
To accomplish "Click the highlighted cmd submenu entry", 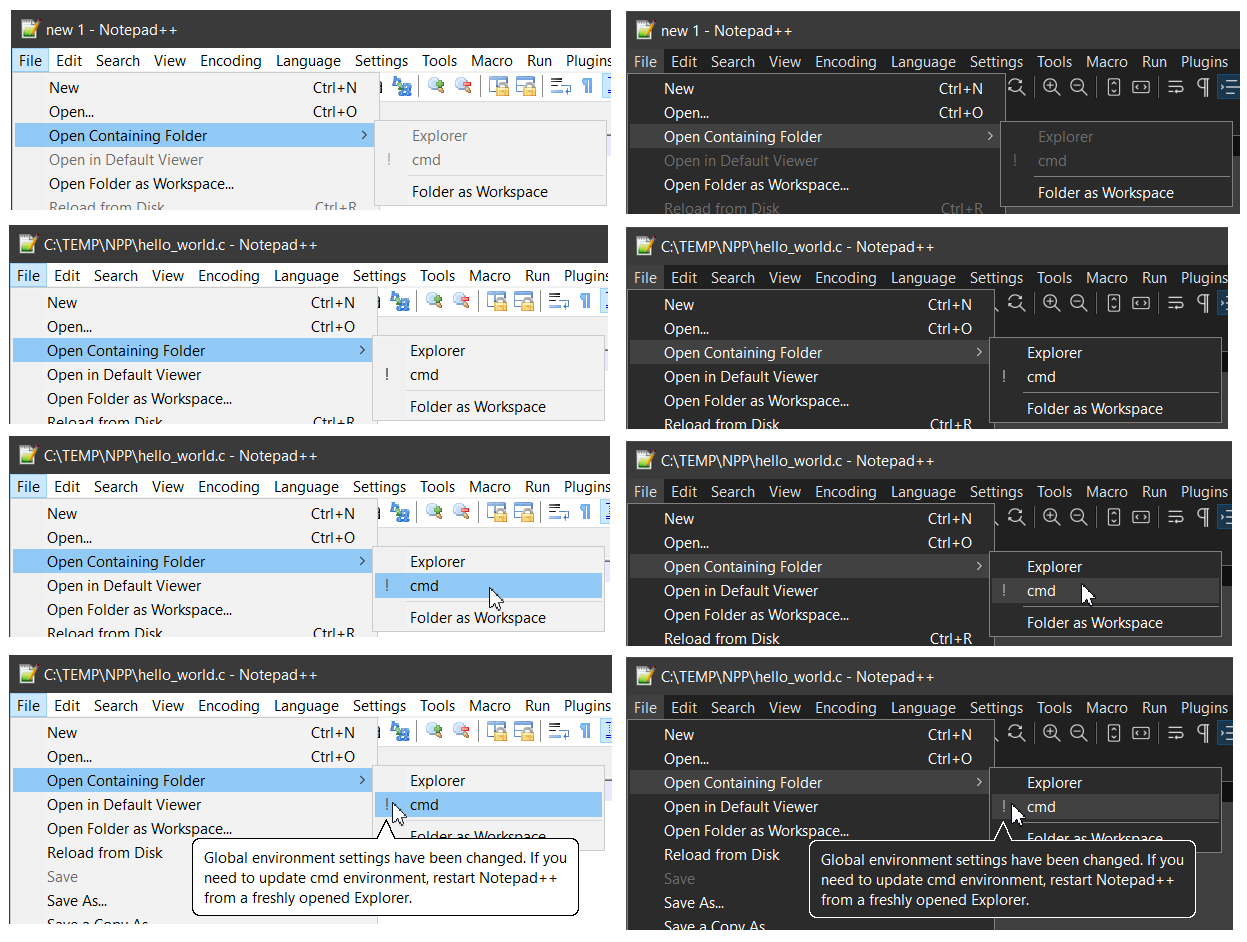I will click(424, 585).
